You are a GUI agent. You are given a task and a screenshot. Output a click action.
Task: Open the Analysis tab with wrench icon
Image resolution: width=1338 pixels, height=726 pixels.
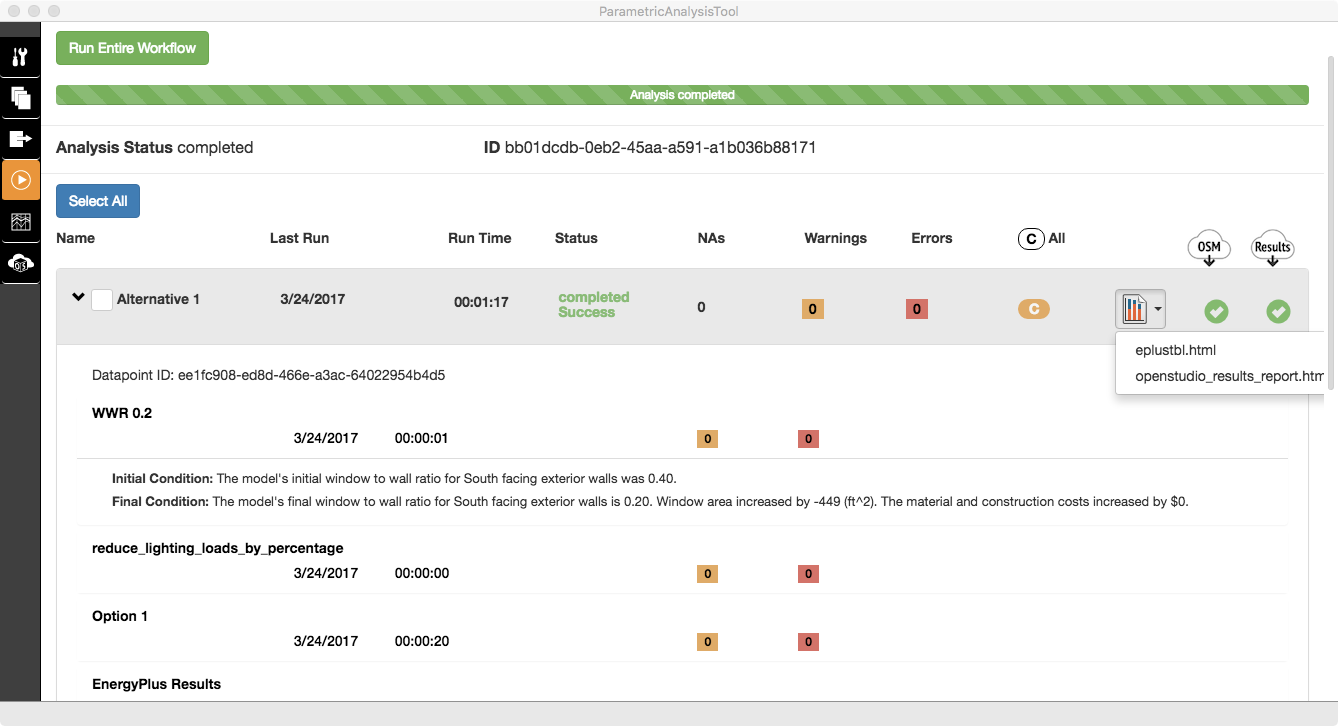(20, 57)
